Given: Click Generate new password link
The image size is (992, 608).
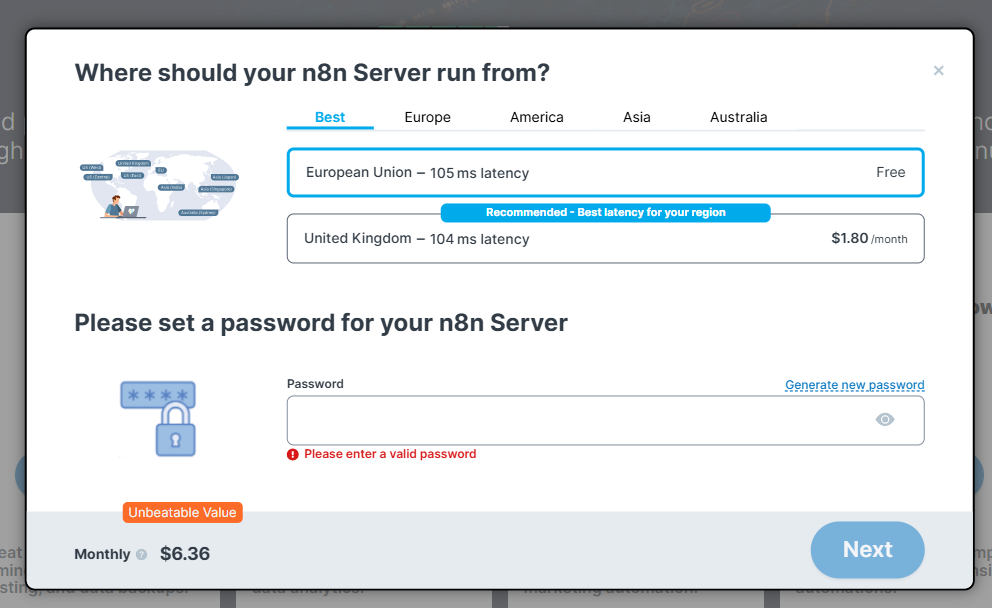Looking at the screenshot, I should tap(855, 385).
